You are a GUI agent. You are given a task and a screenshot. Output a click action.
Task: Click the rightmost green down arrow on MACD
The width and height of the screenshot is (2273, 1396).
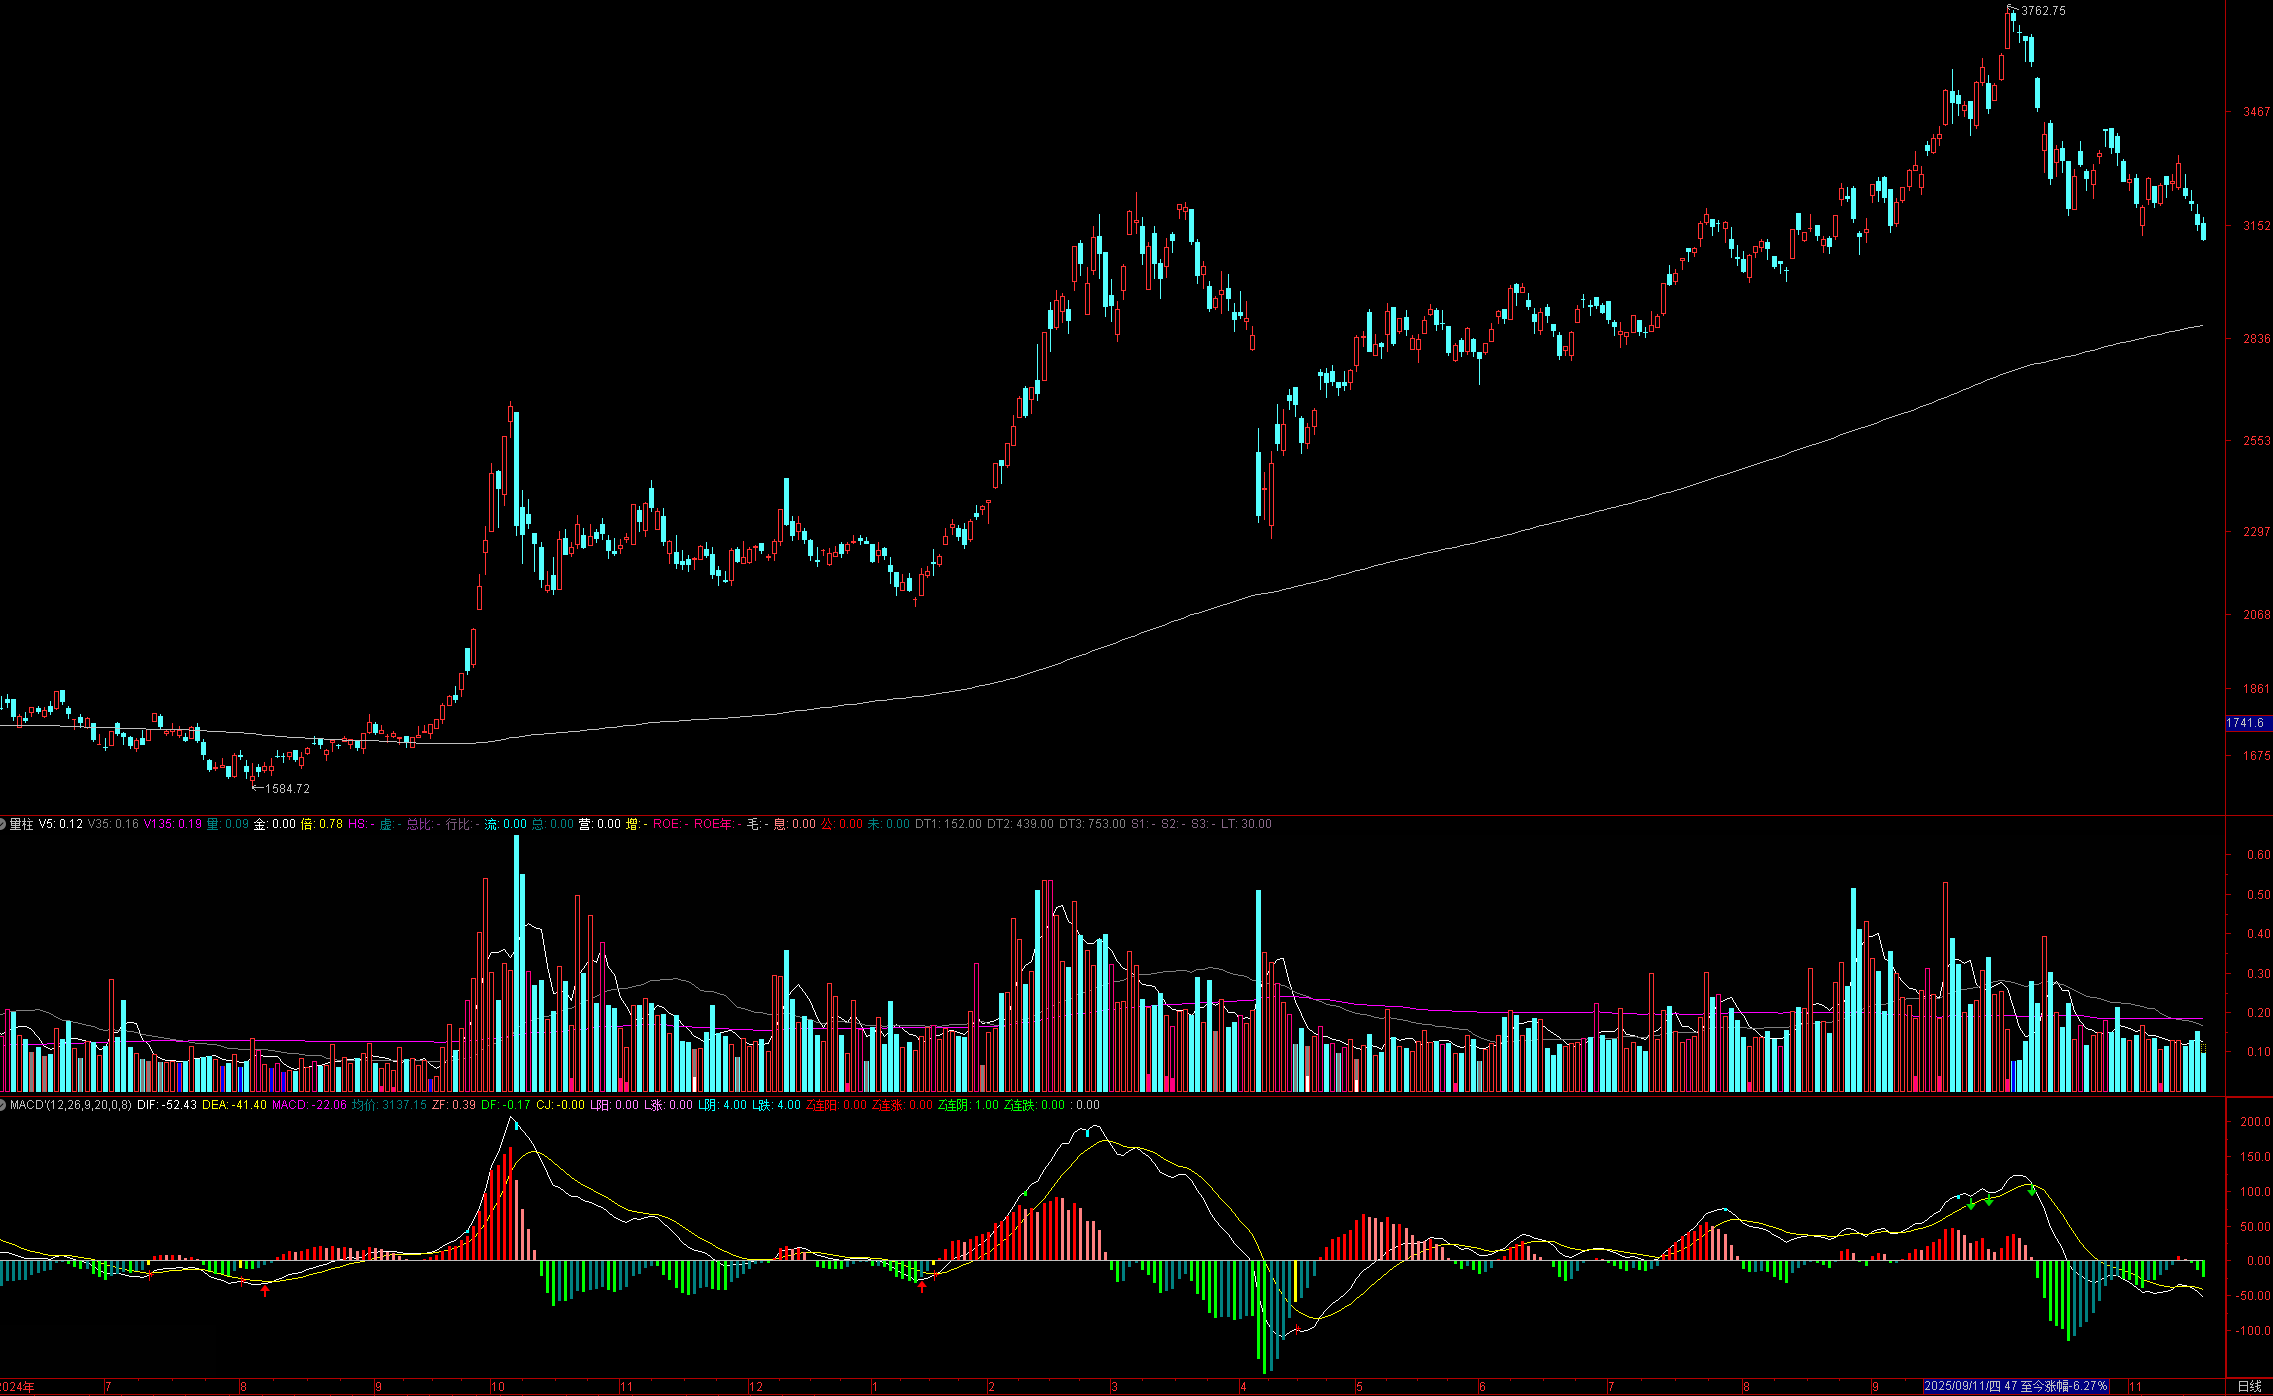tap(2031, 1190)
